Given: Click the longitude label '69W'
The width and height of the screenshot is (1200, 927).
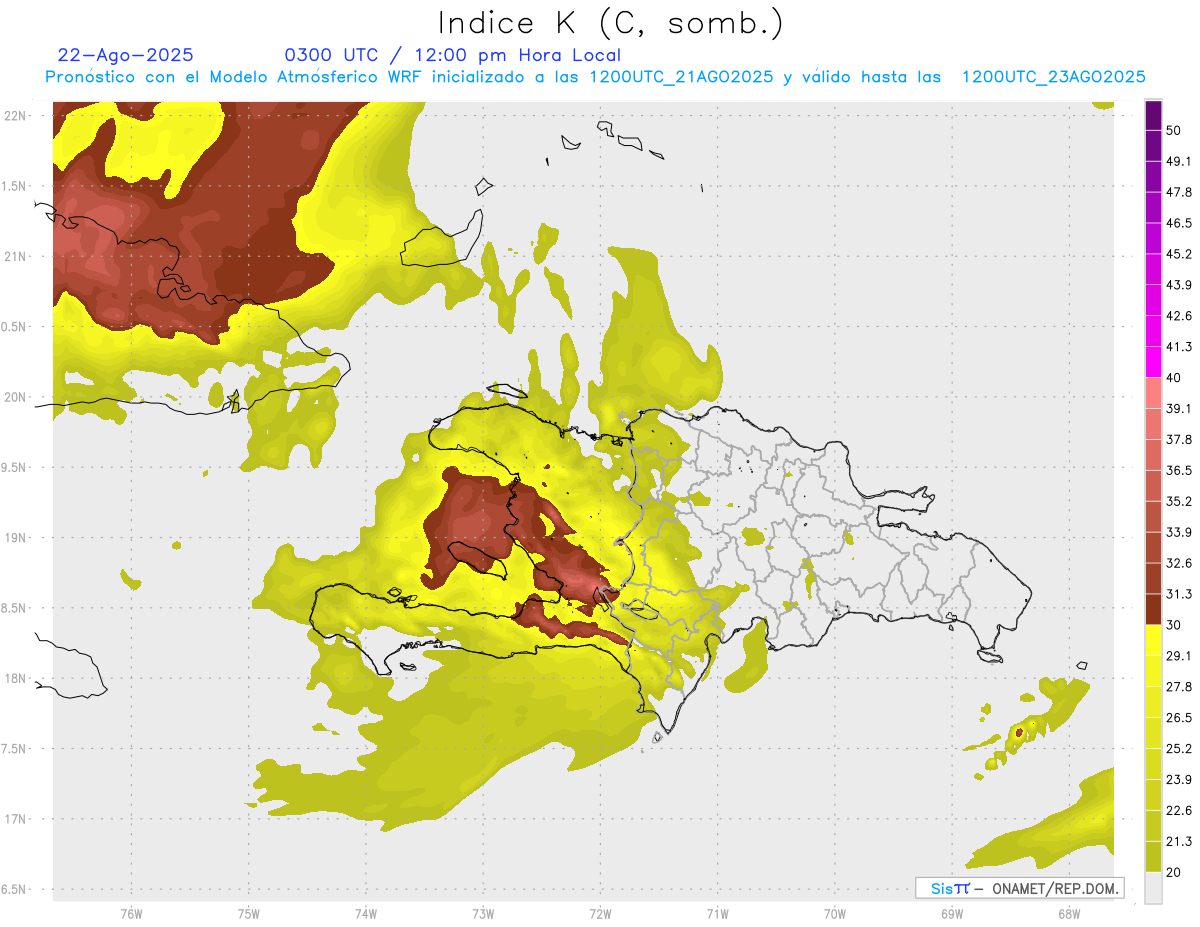Looking at the screenshot, I should click(952, 914).
